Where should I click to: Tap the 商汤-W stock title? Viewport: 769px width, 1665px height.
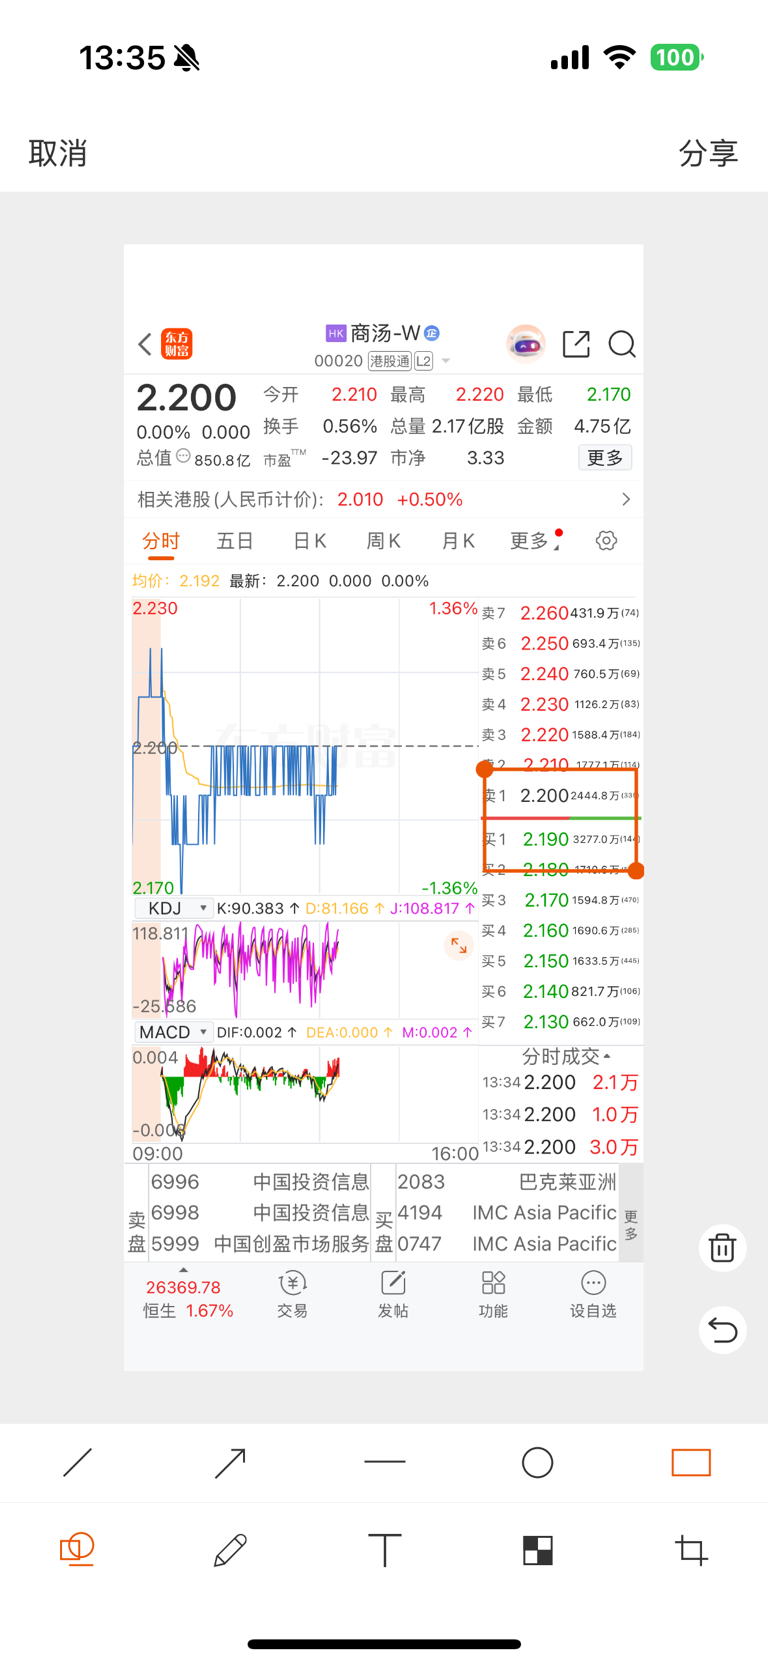coord(383,333)
